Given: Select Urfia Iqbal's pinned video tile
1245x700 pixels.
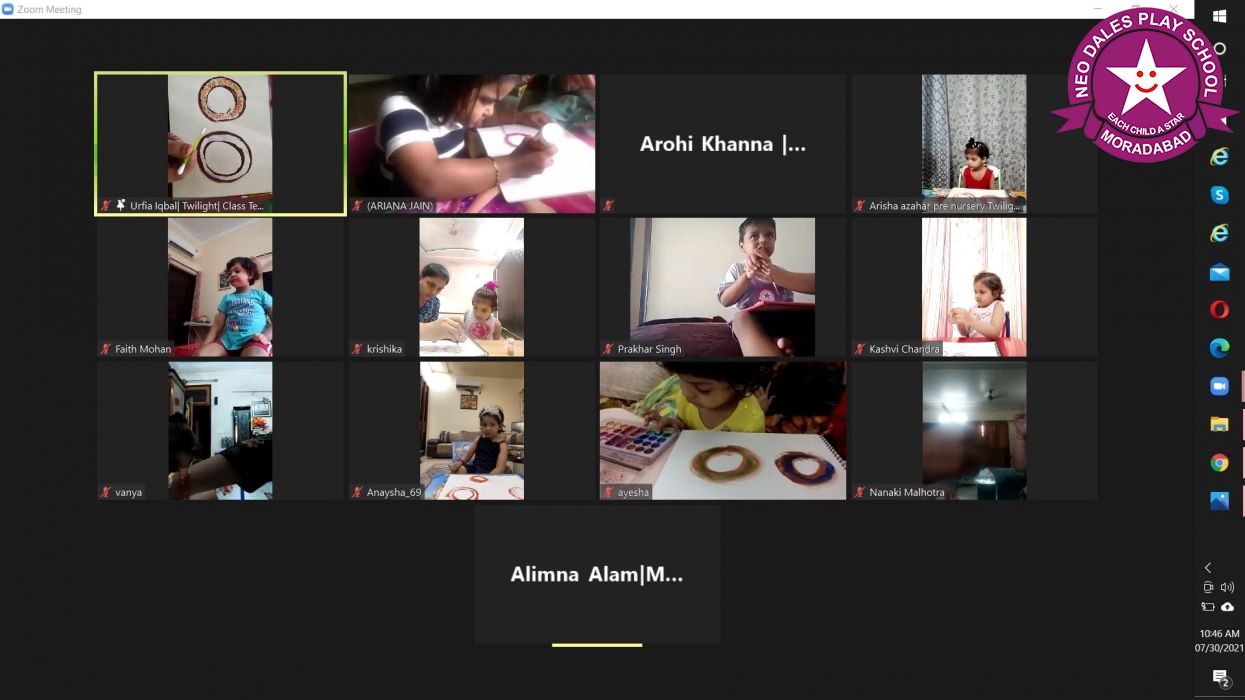Looking at the screenshot, I should [x=220, y=144].
